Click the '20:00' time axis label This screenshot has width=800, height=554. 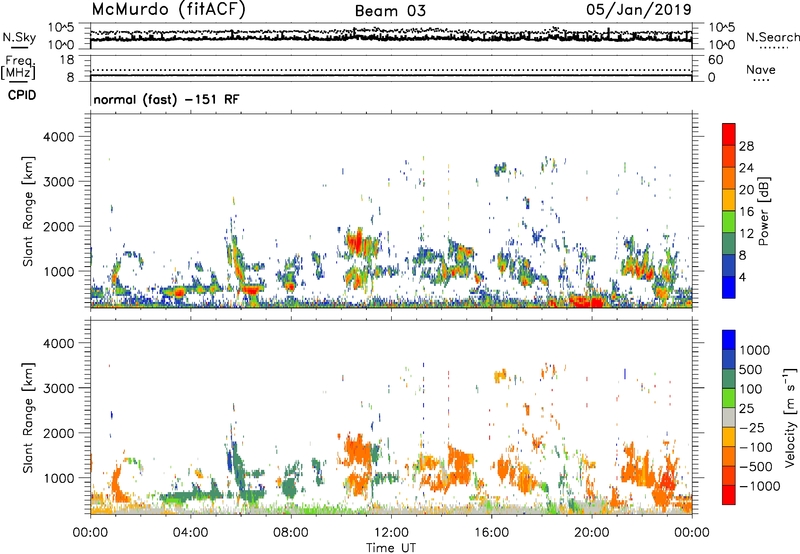[591, 533]
